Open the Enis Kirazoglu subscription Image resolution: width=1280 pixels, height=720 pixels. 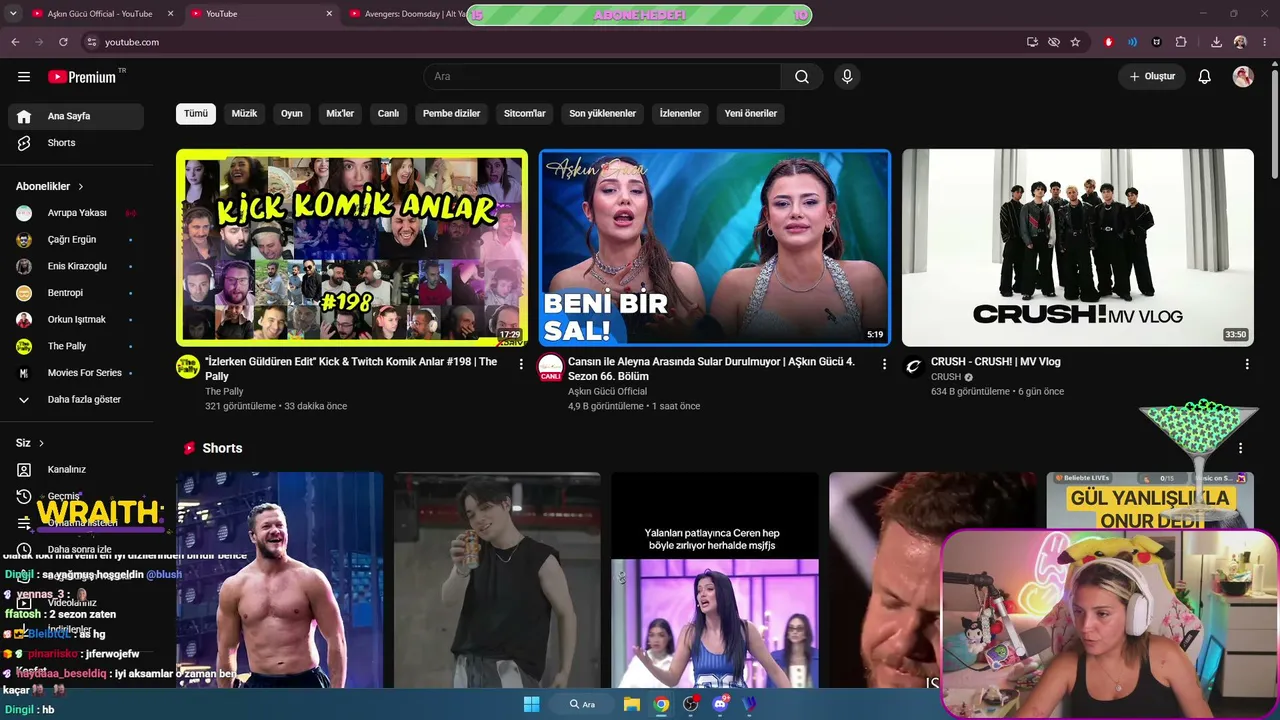point(76,266)
